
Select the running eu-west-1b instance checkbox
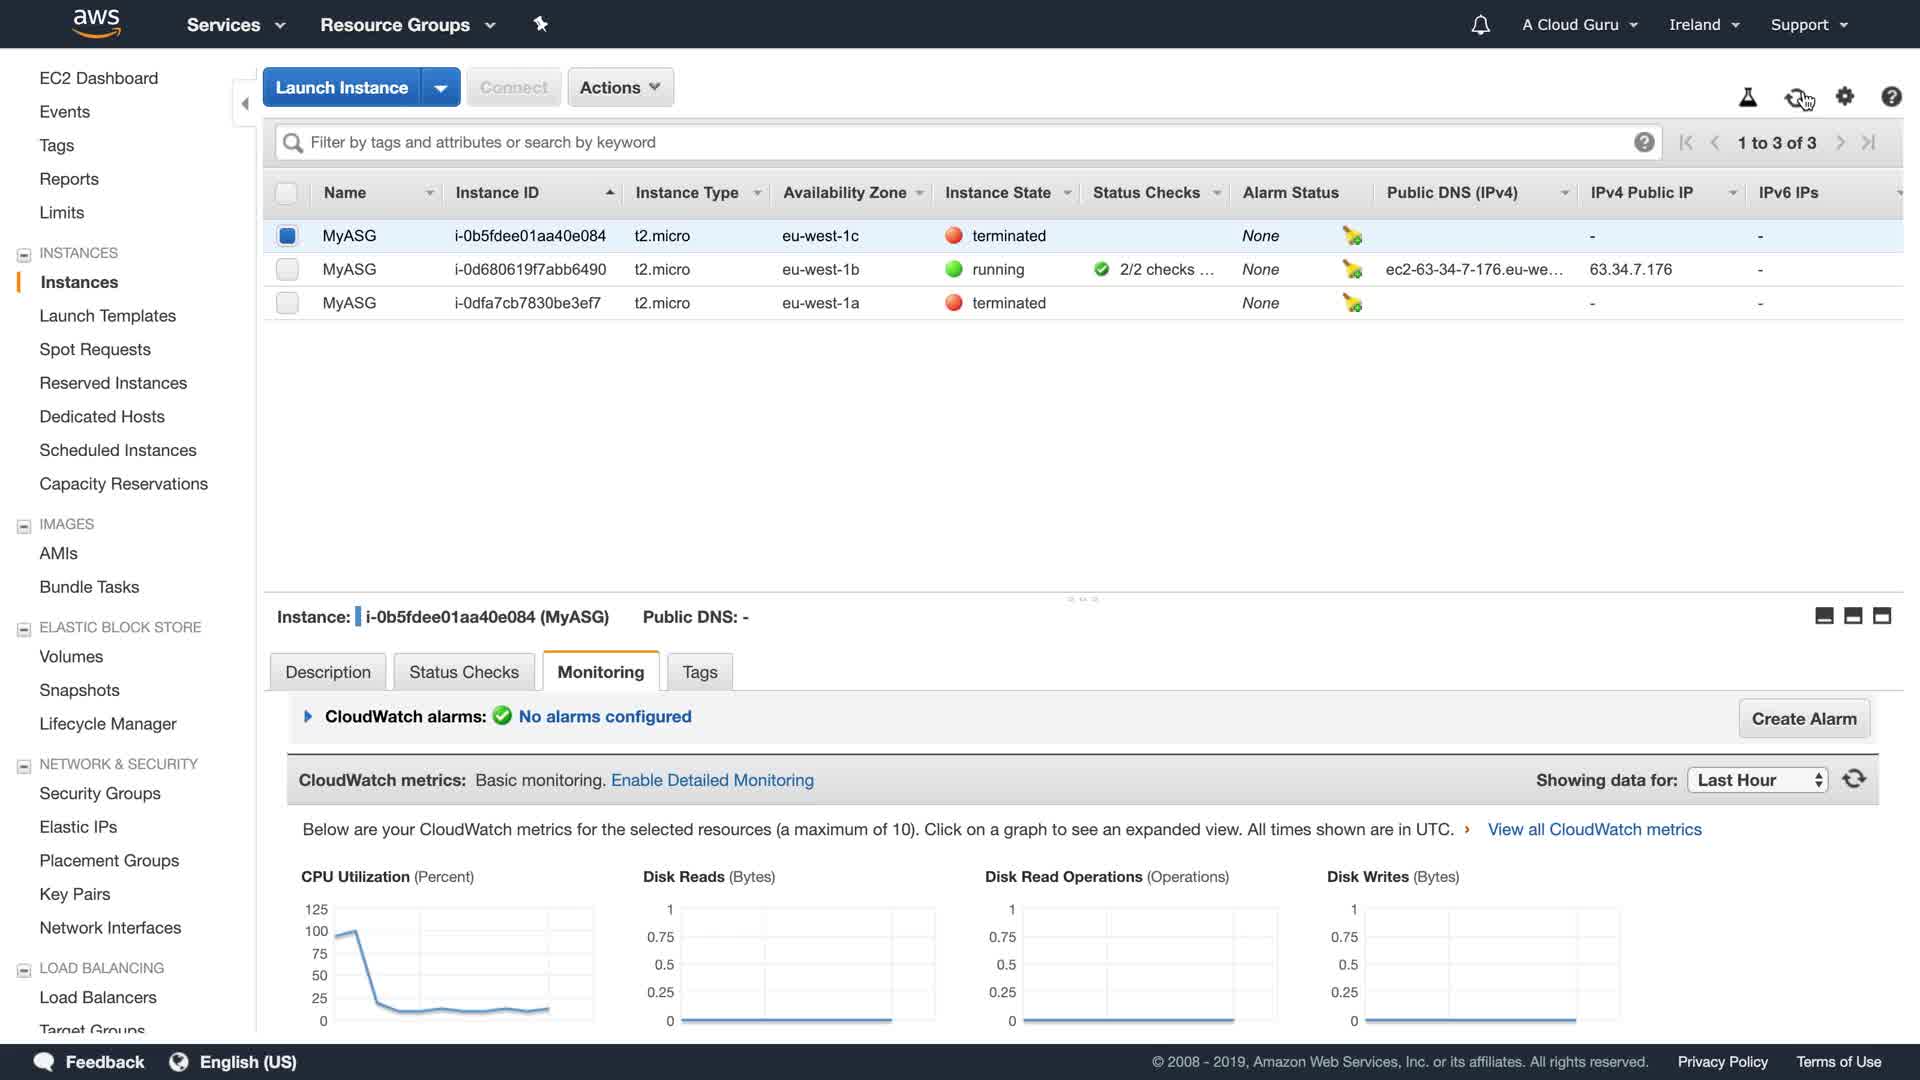click(x=287, y=269)
